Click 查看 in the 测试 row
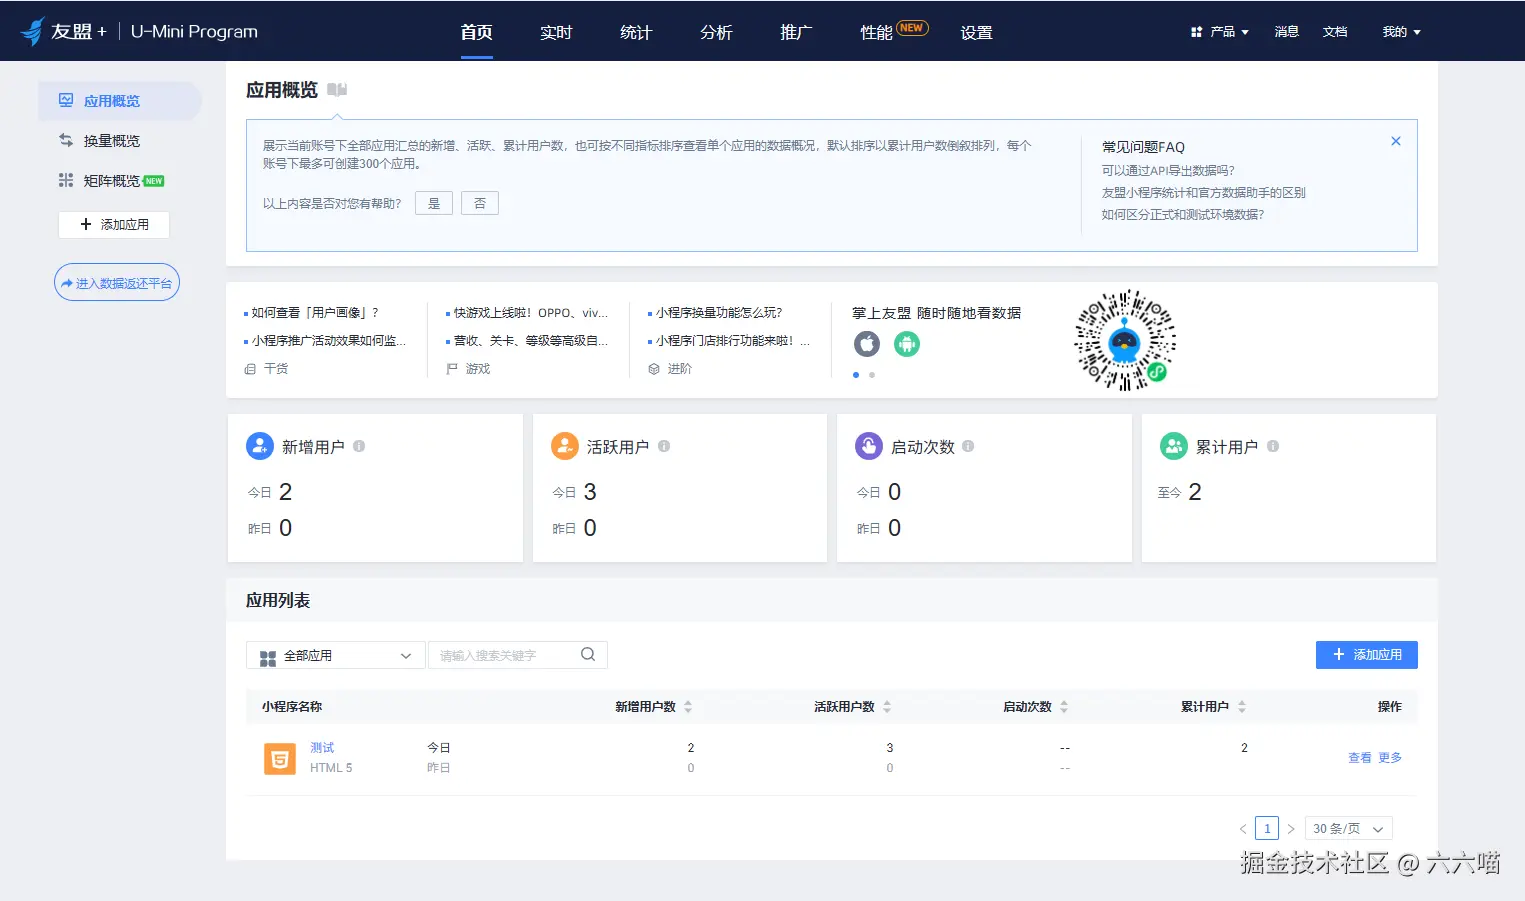Viewport: 1525px width, 901px height. coord(1360,758)
